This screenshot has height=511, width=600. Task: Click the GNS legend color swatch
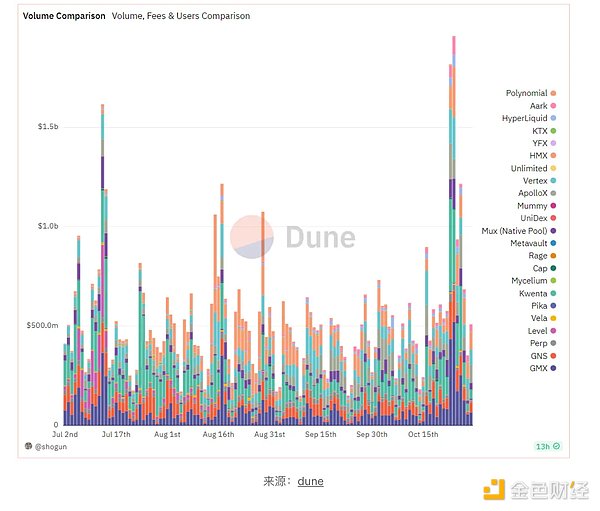pyautogui.click(x=554, y=356)
